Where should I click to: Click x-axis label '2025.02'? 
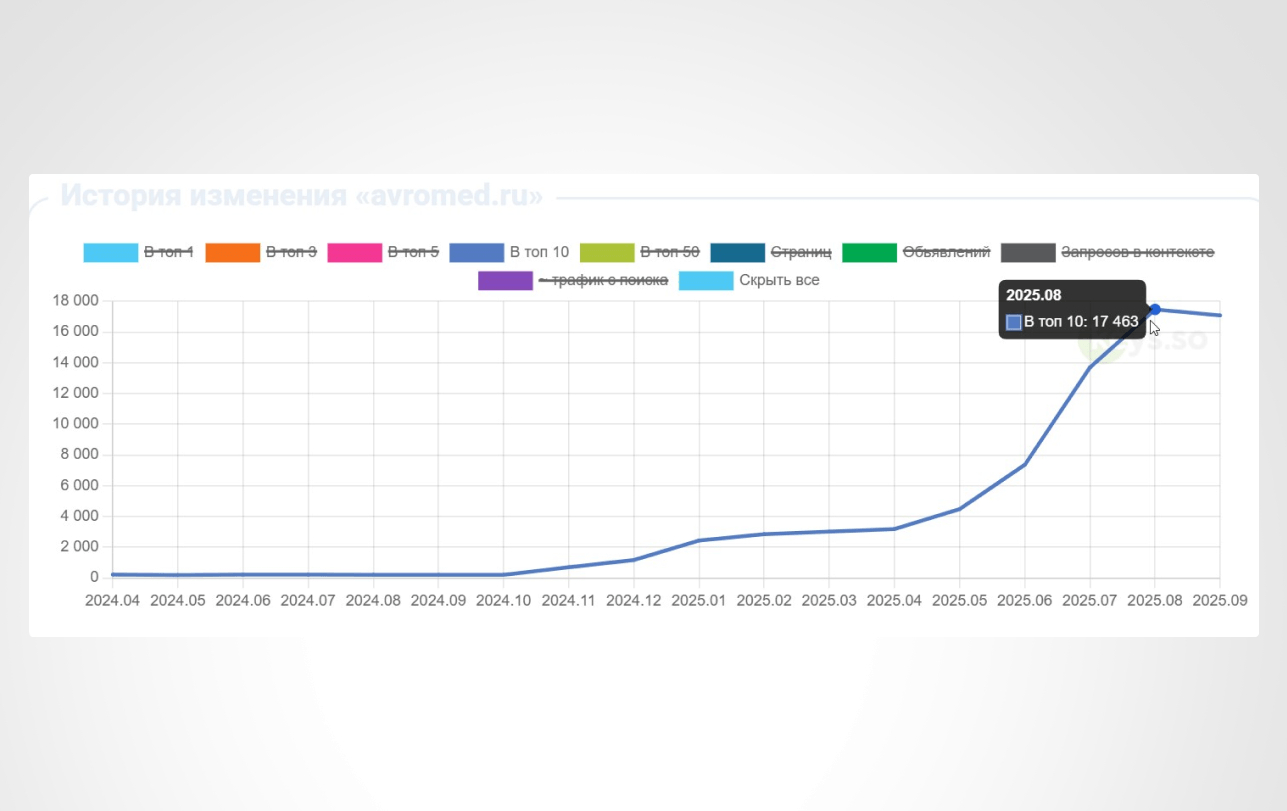[764, 601]
